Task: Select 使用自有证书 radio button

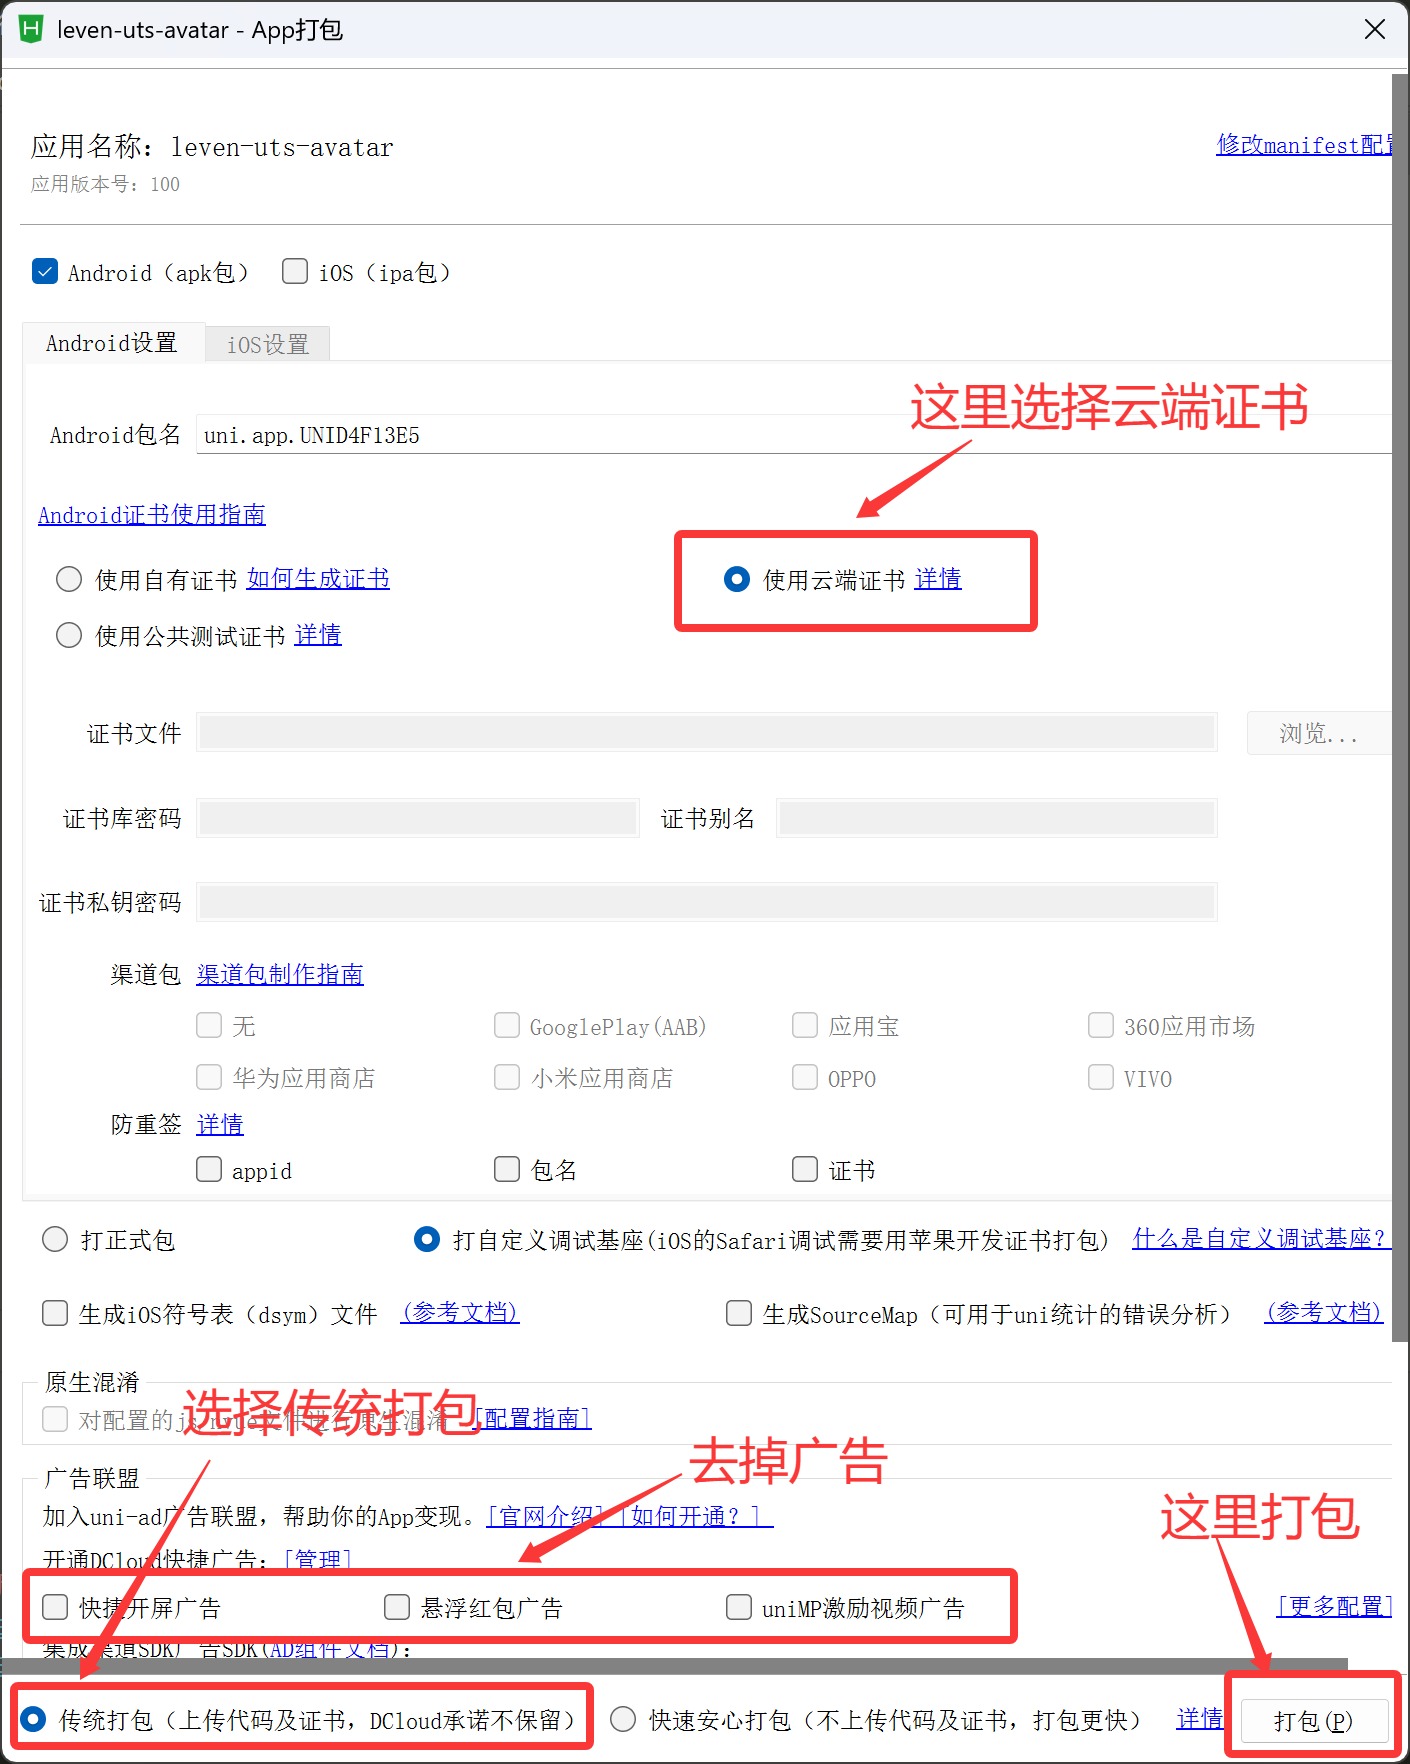Action: tap(69, 579)
